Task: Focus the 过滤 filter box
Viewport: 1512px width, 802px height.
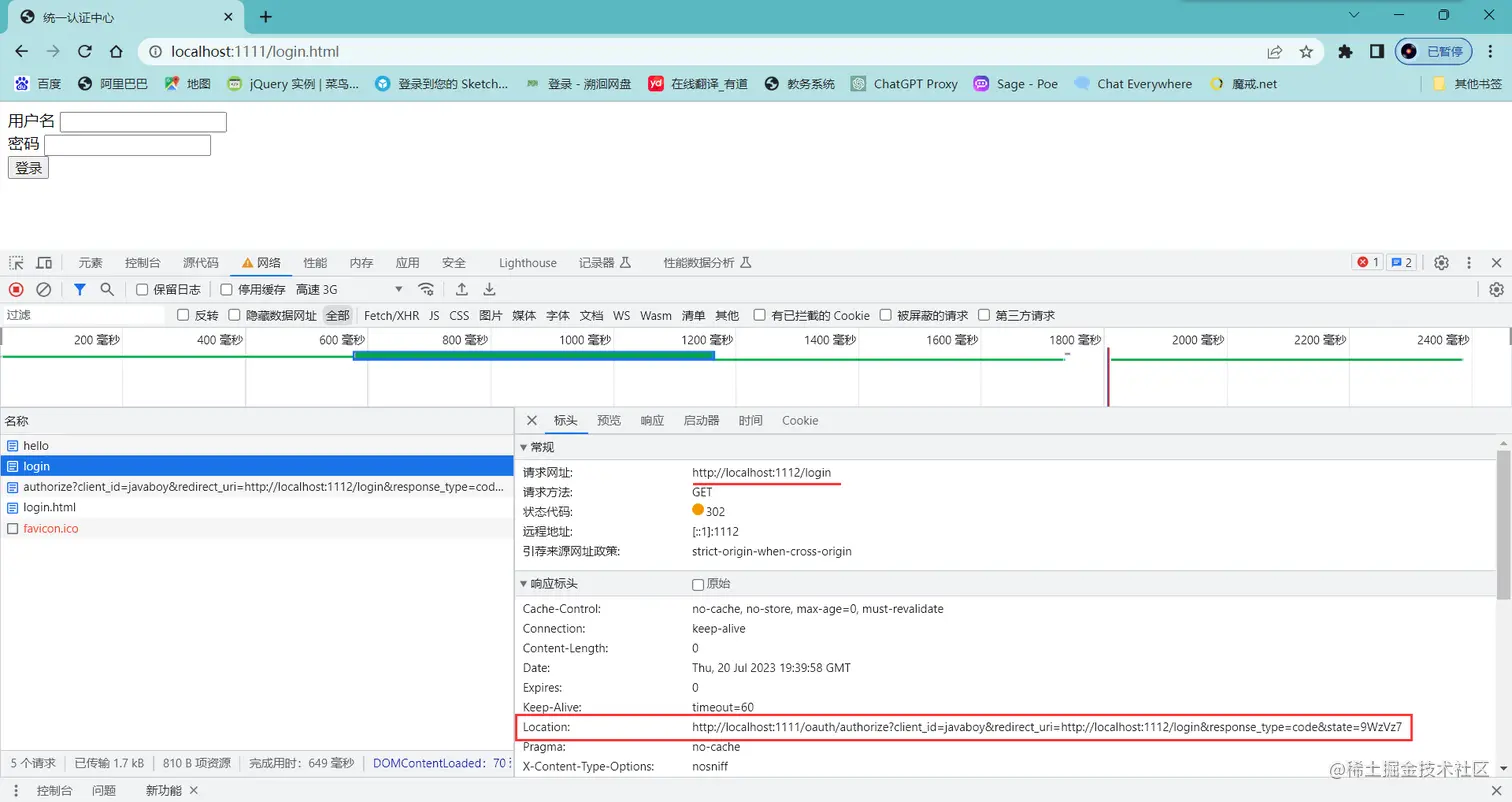Action: tap(84, 316)
